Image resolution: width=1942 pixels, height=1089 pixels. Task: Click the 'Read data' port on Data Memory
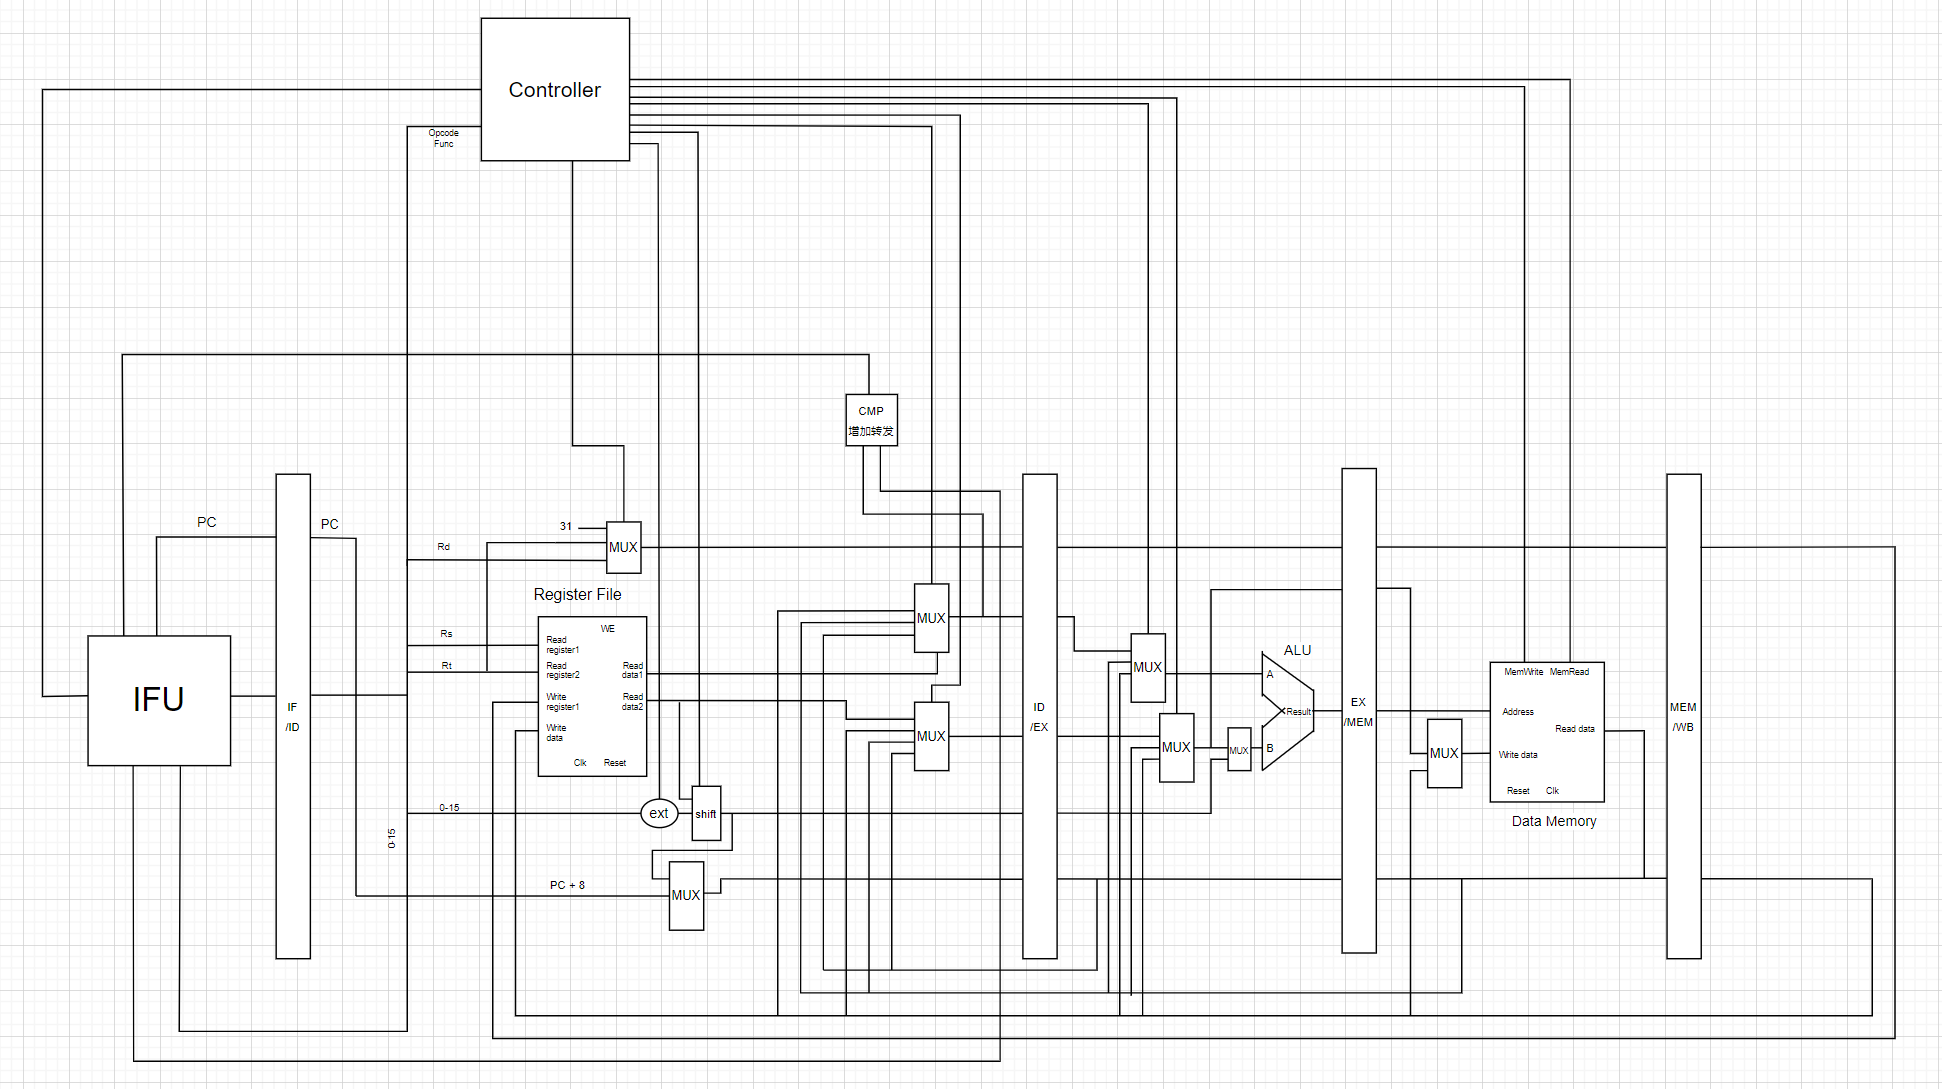(x=1575, y=729)
